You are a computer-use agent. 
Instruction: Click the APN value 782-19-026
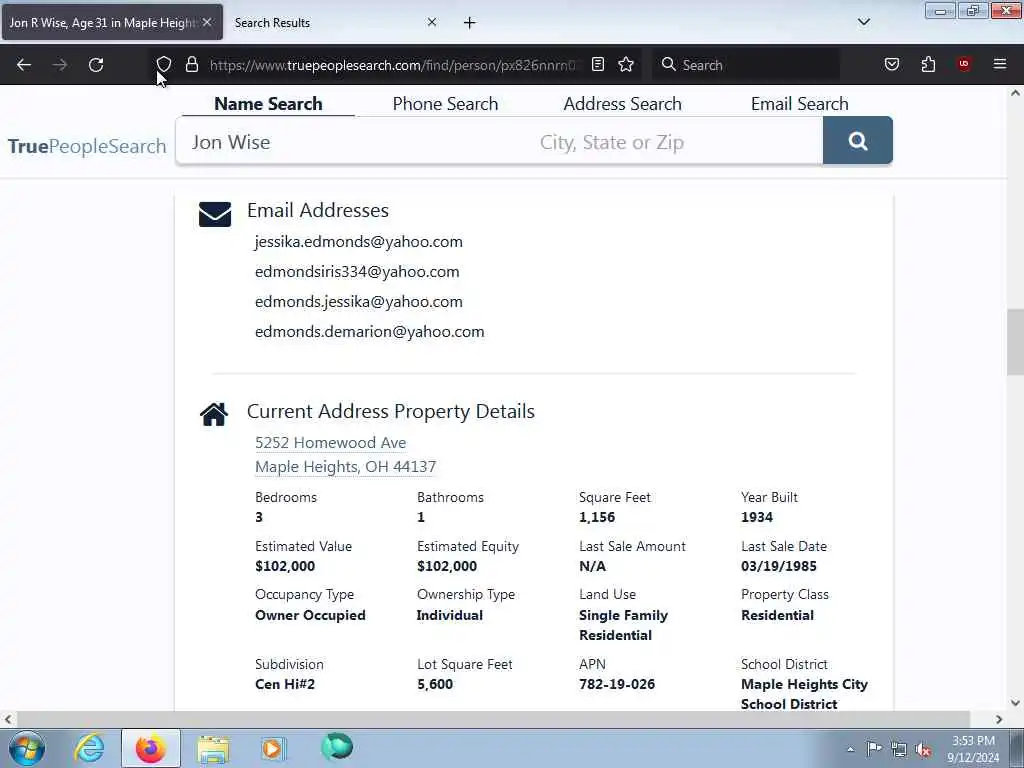click(x=616, y=684)
